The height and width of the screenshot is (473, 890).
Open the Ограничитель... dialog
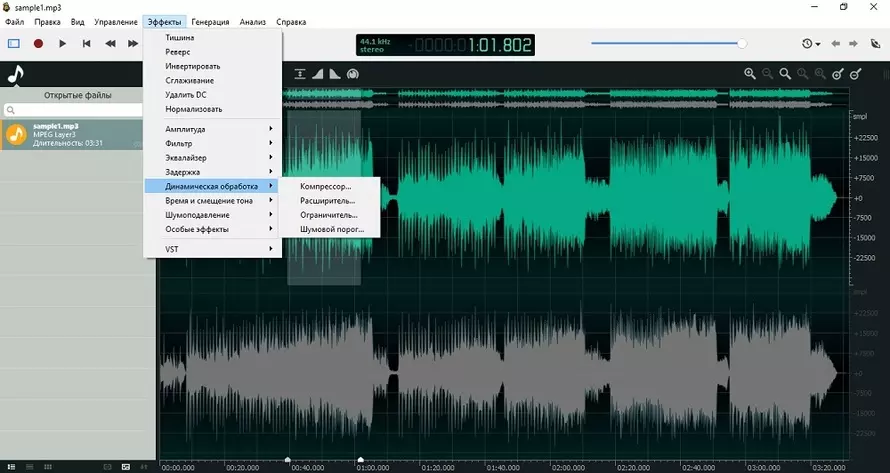tap(330, 215)
